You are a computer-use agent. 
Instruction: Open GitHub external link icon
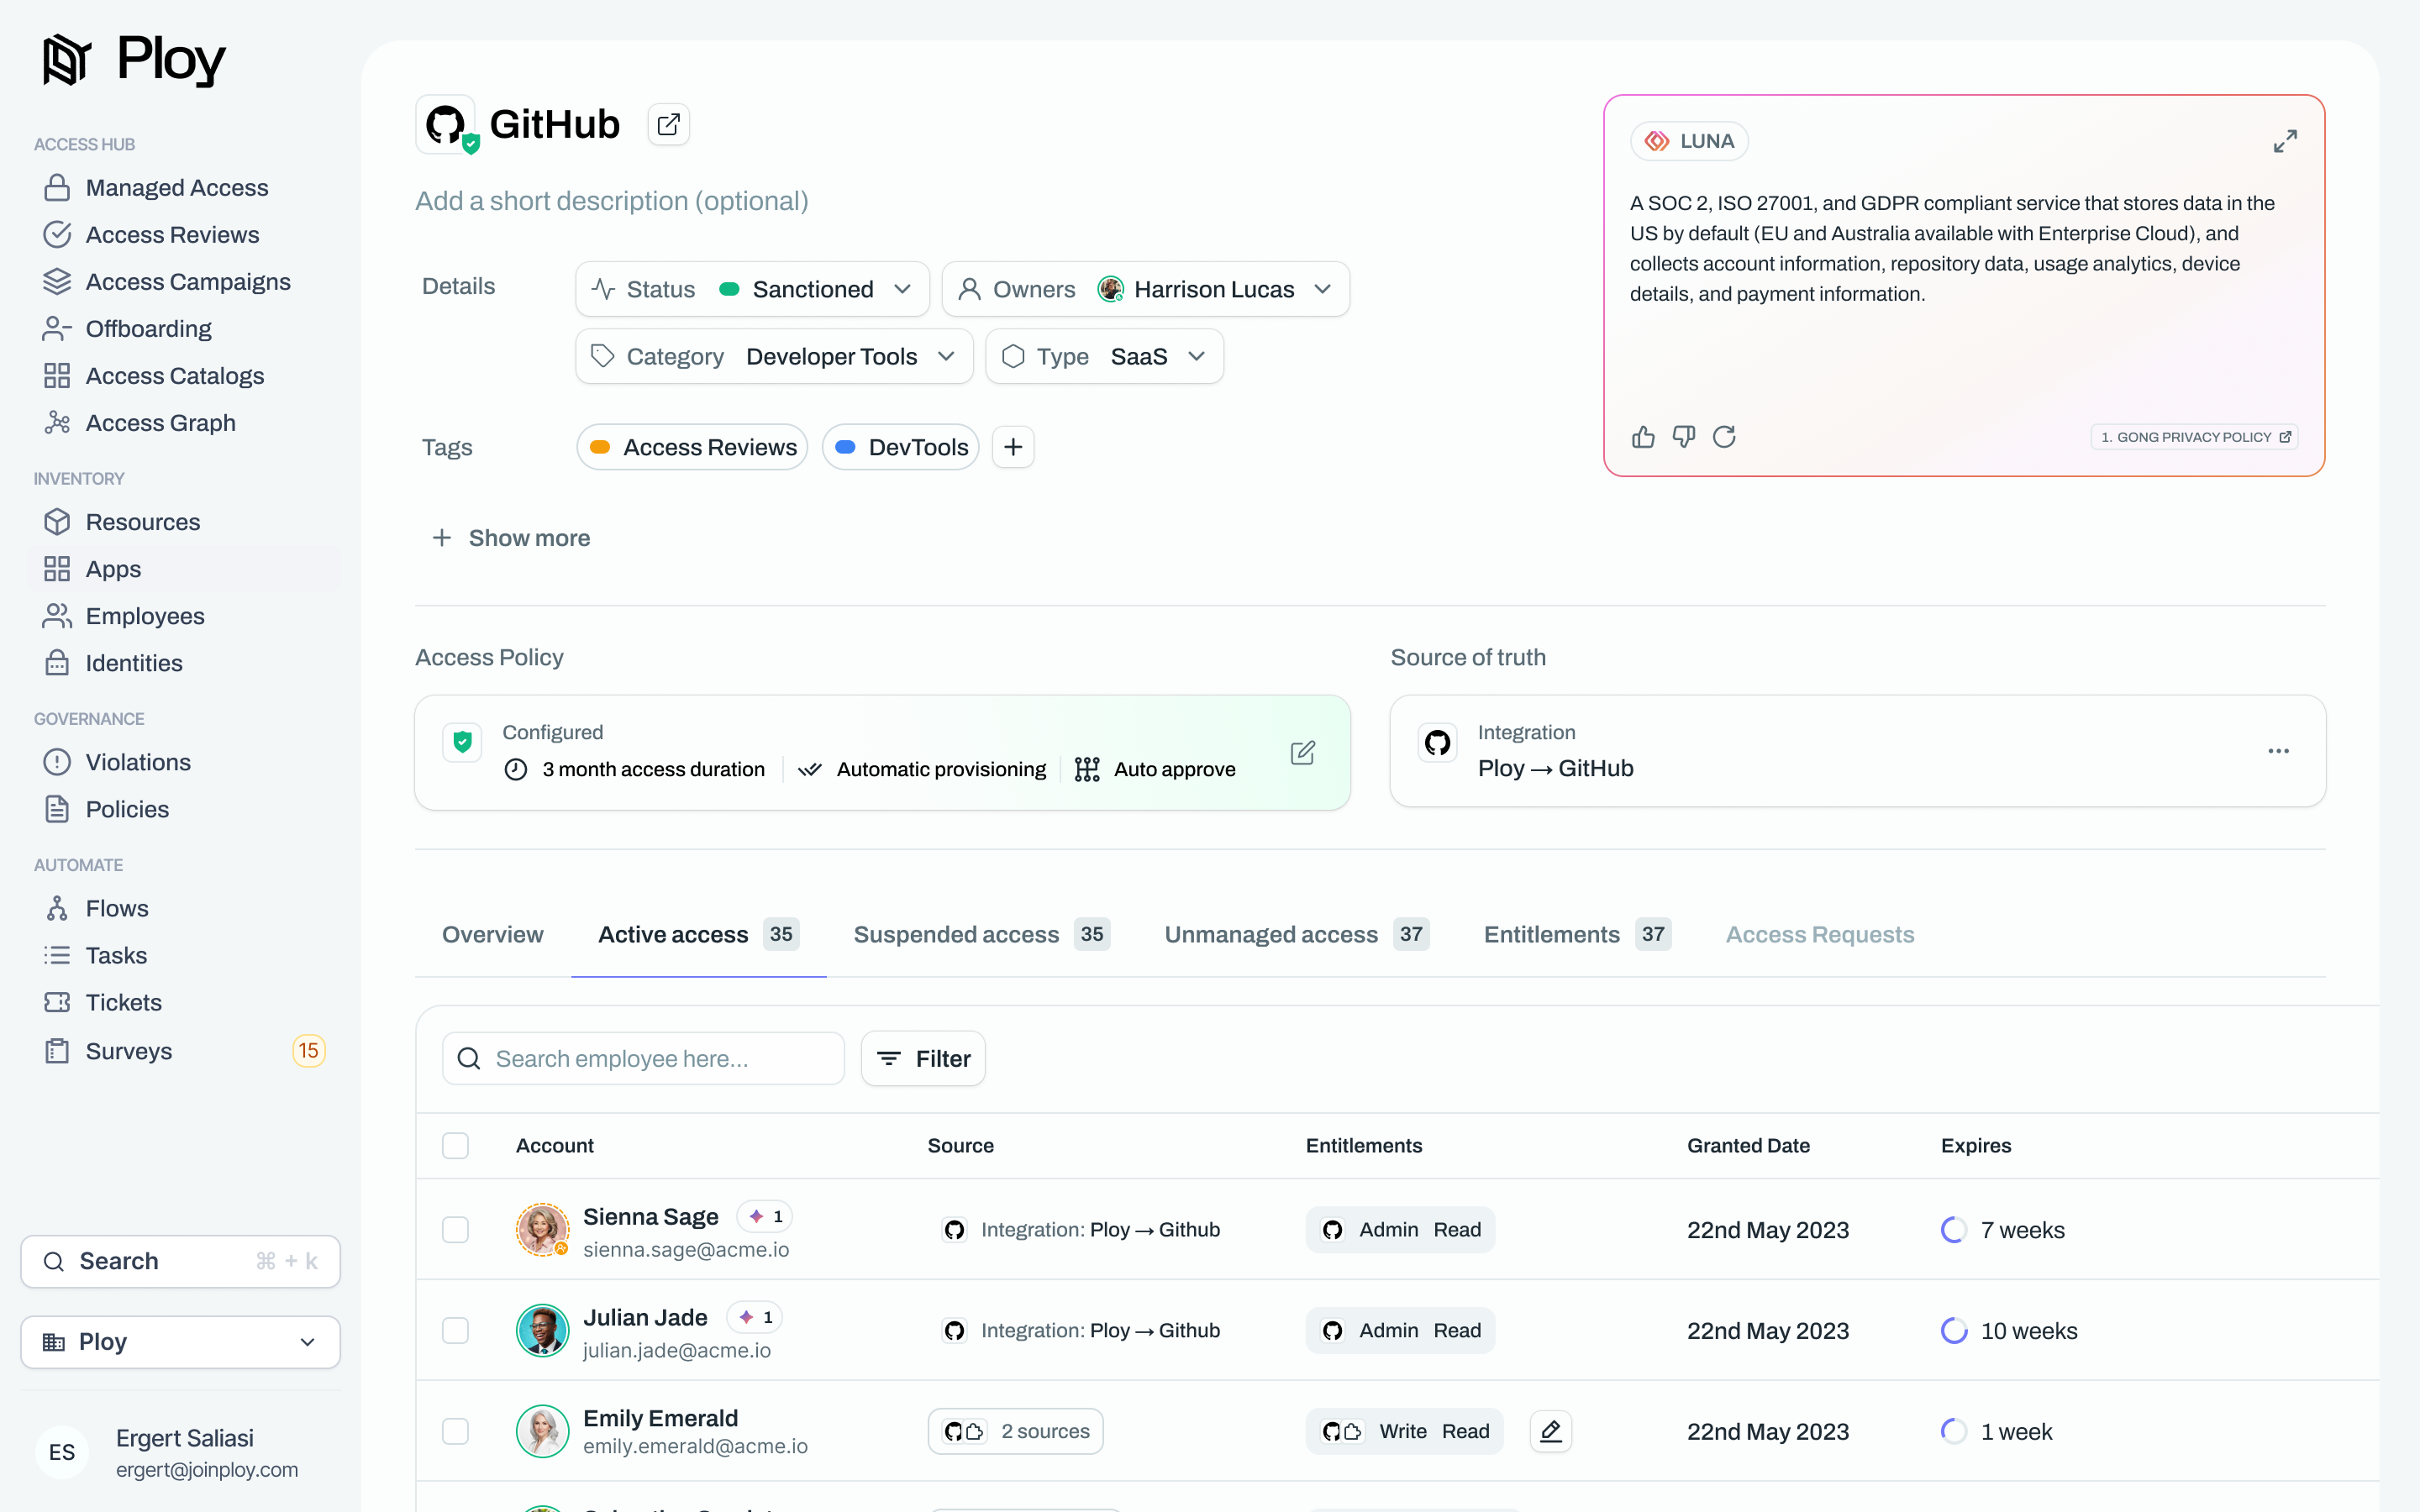[668, 124]
